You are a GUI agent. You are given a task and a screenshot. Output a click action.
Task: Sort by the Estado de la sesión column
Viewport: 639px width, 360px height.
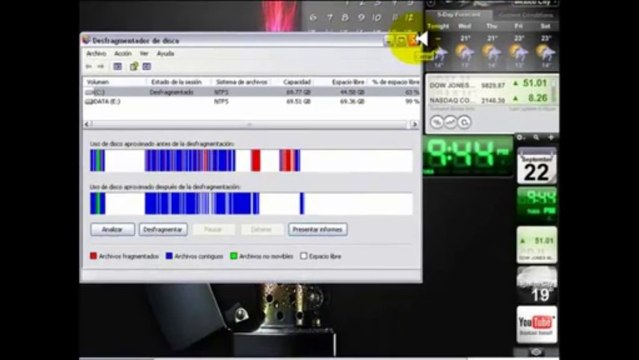[178, 82]
